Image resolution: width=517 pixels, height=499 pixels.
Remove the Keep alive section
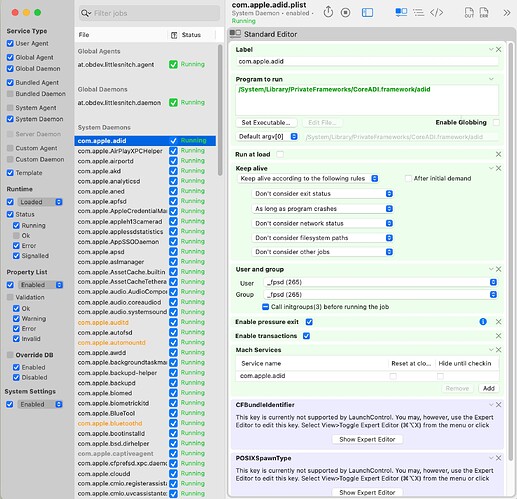[498, 168]
